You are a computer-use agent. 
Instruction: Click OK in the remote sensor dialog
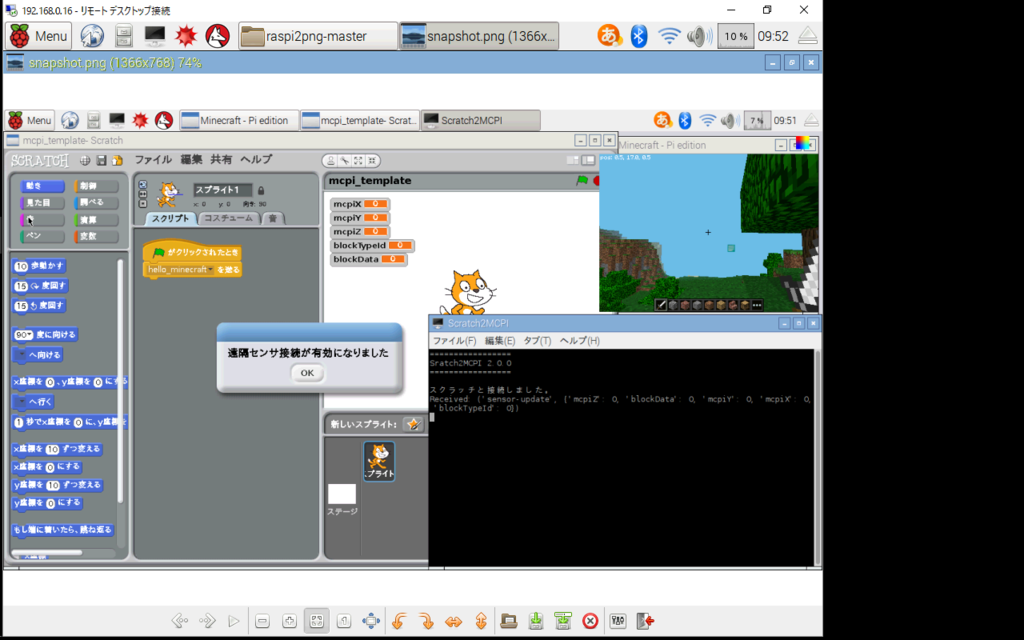[x=307, y=373]
